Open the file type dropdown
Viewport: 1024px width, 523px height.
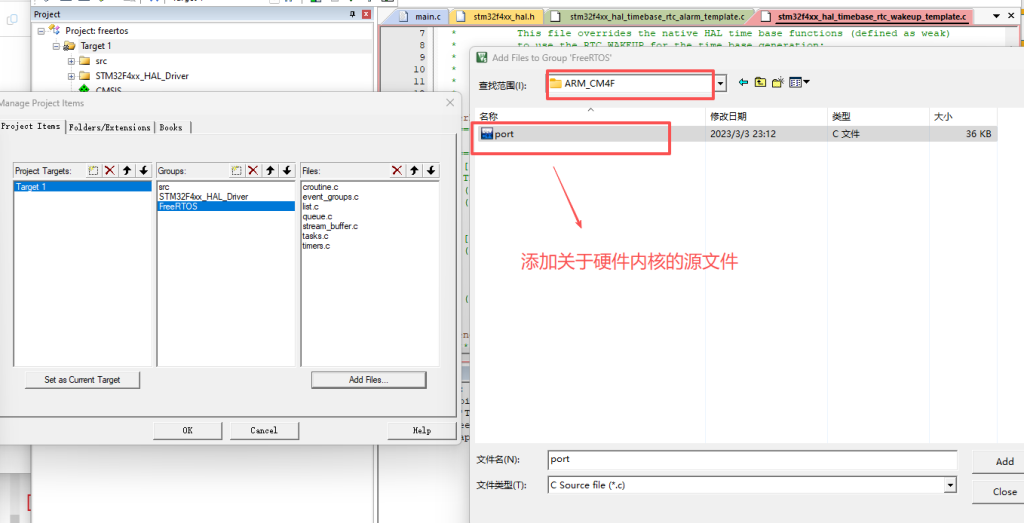[x=950, y=485]
